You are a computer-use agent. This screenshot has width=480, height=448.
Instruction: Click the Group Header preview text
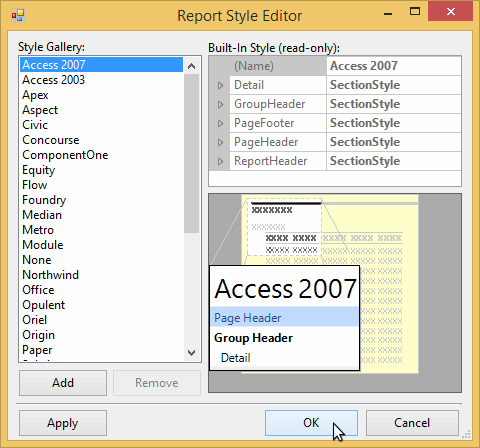click(x=253, y=338)
